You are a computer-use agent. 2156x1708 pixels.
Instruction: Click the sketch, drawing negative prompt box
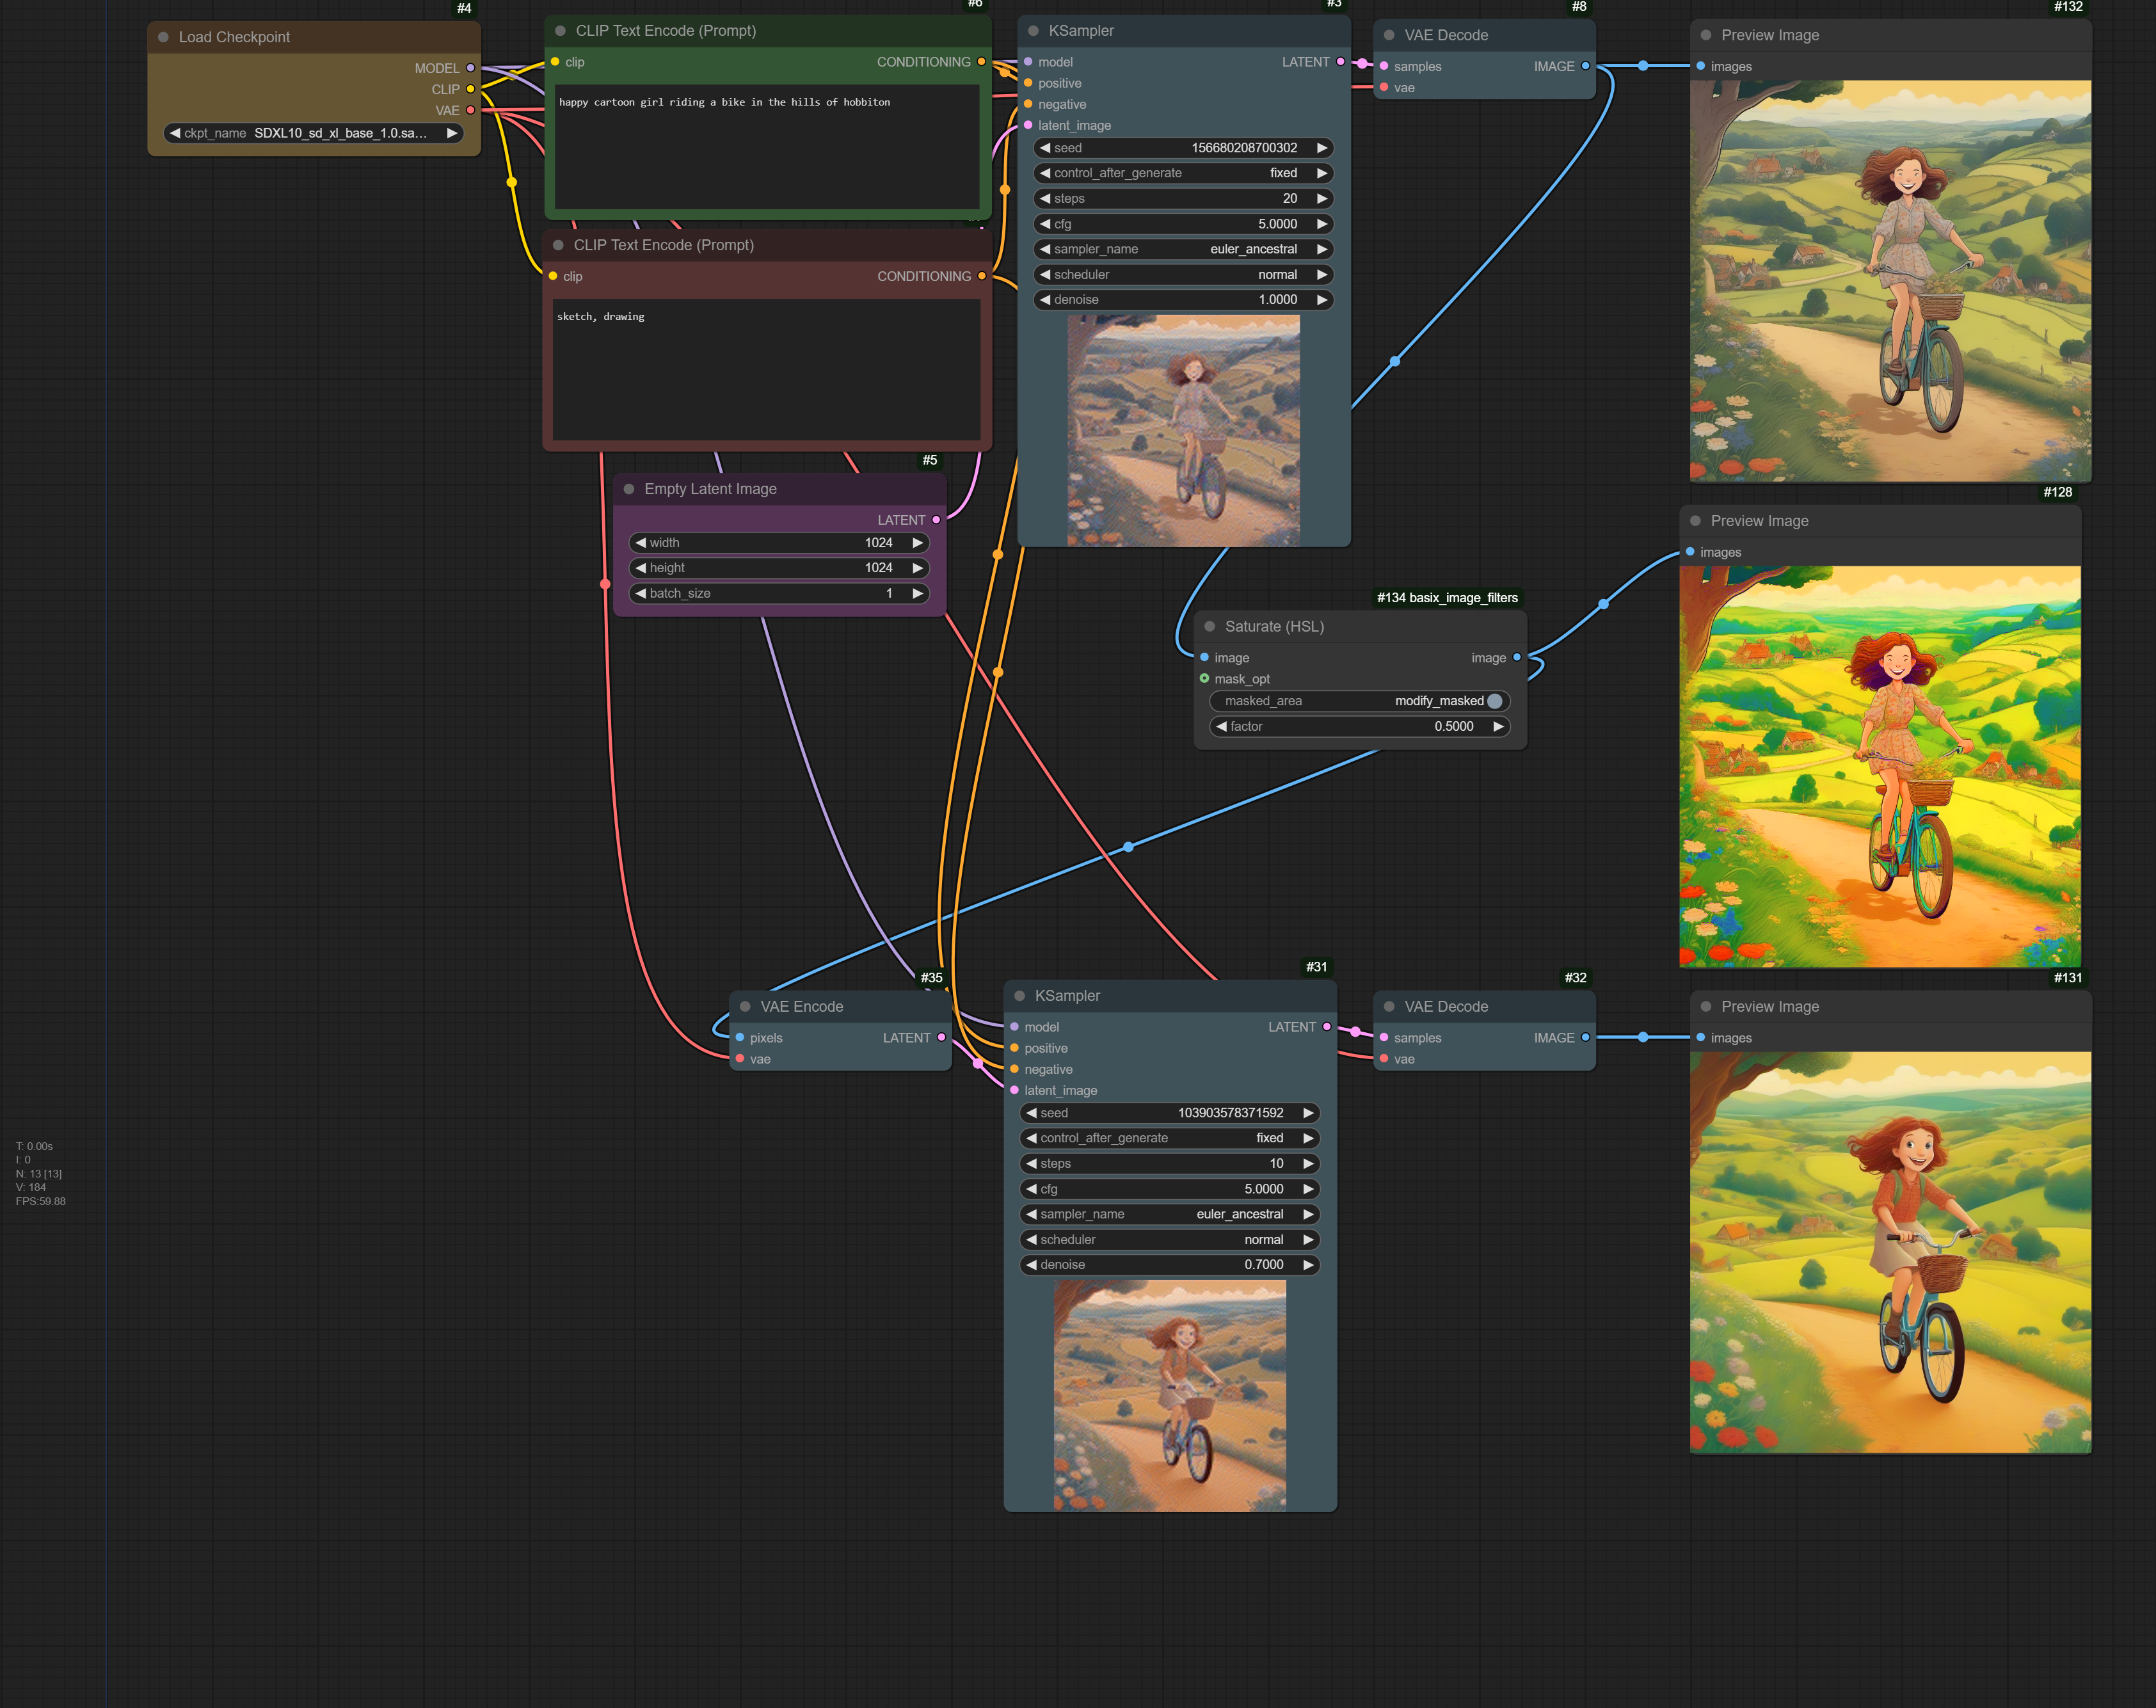pos(766,369)
